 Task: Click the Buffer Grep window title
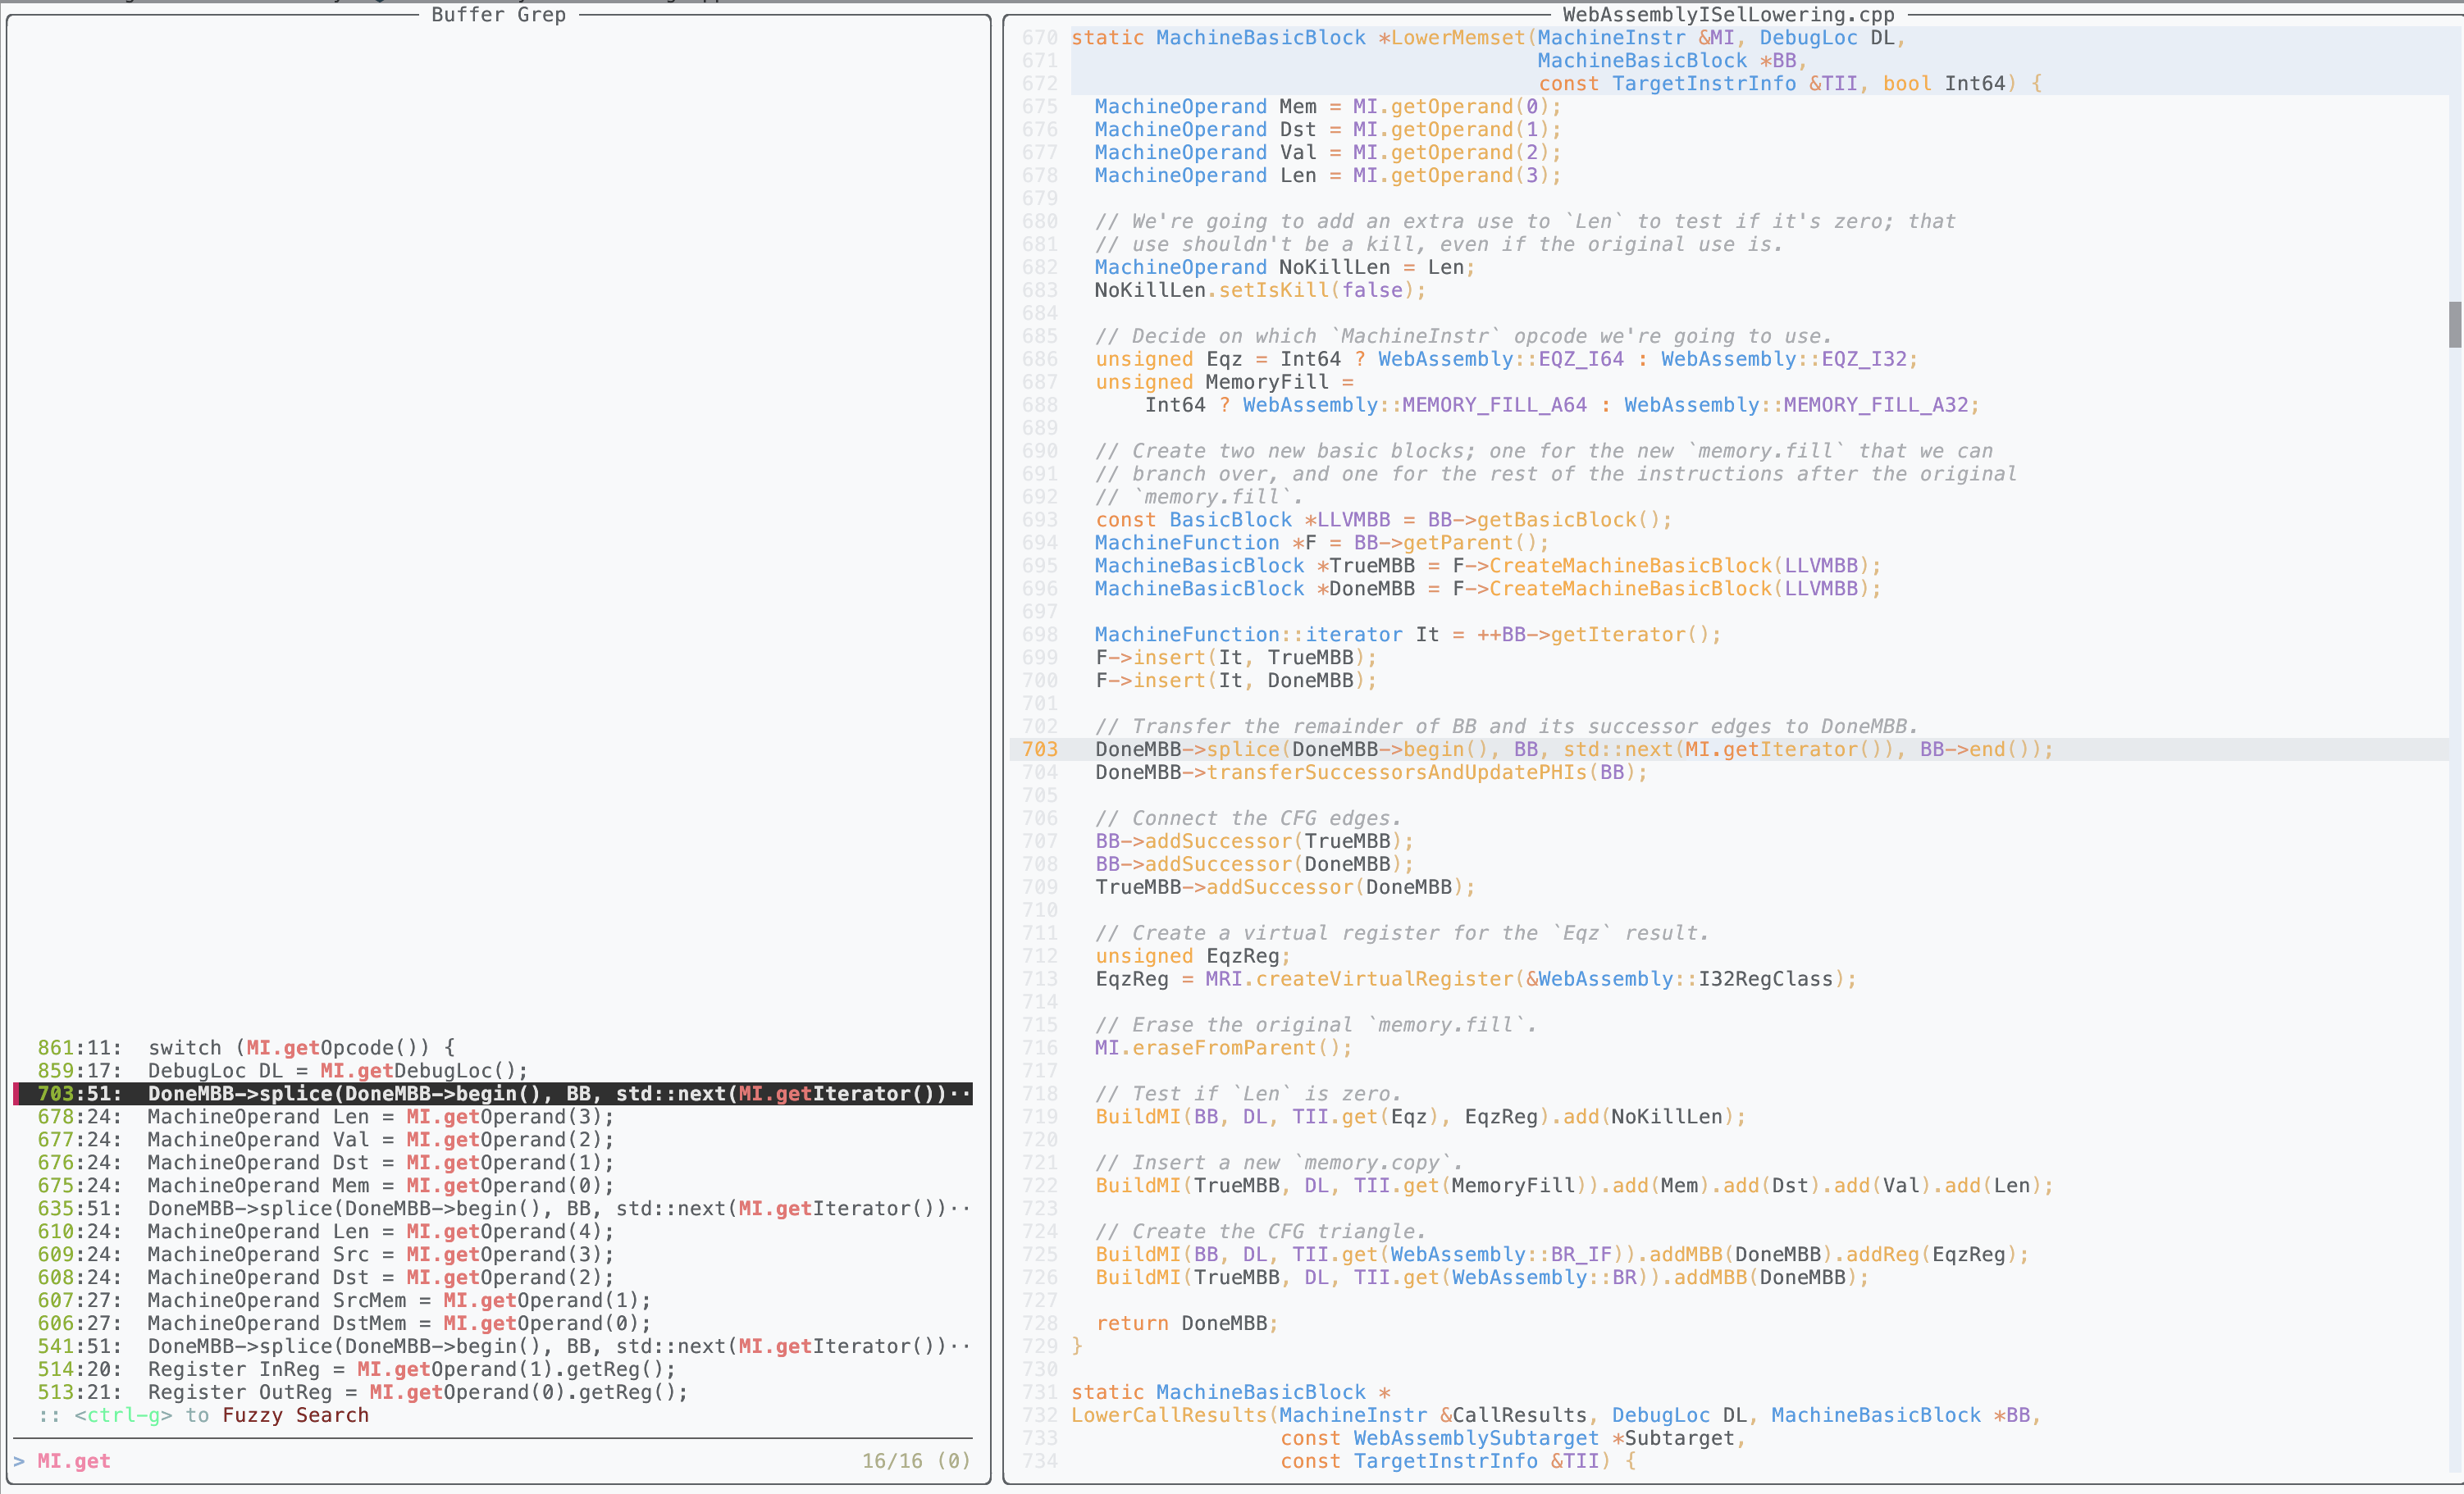point(498,14)
